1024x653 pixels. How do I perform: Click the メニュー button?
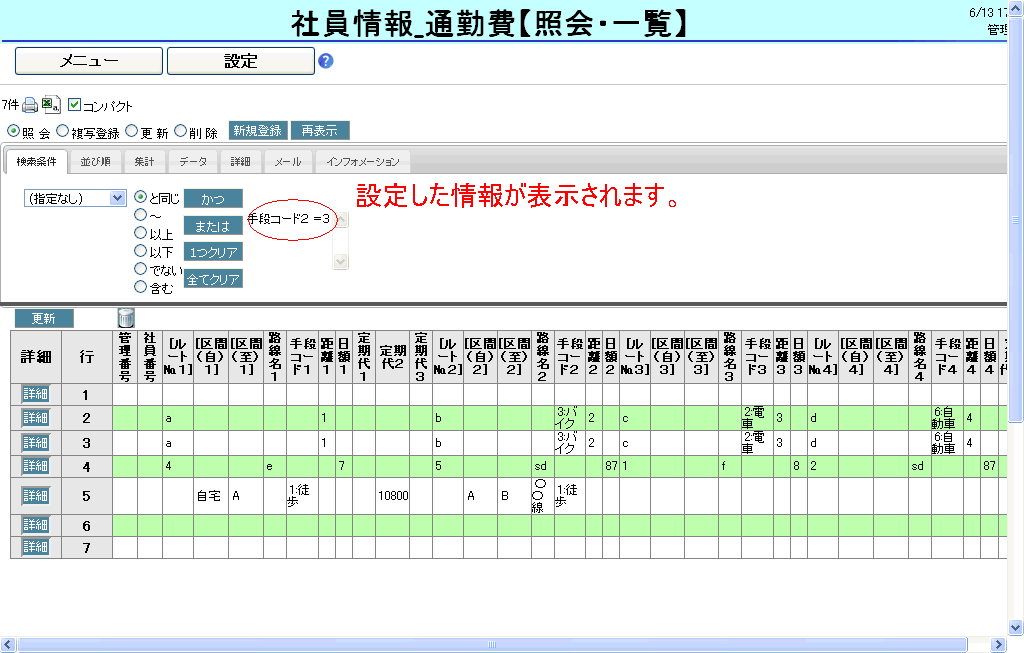point(89,61)
